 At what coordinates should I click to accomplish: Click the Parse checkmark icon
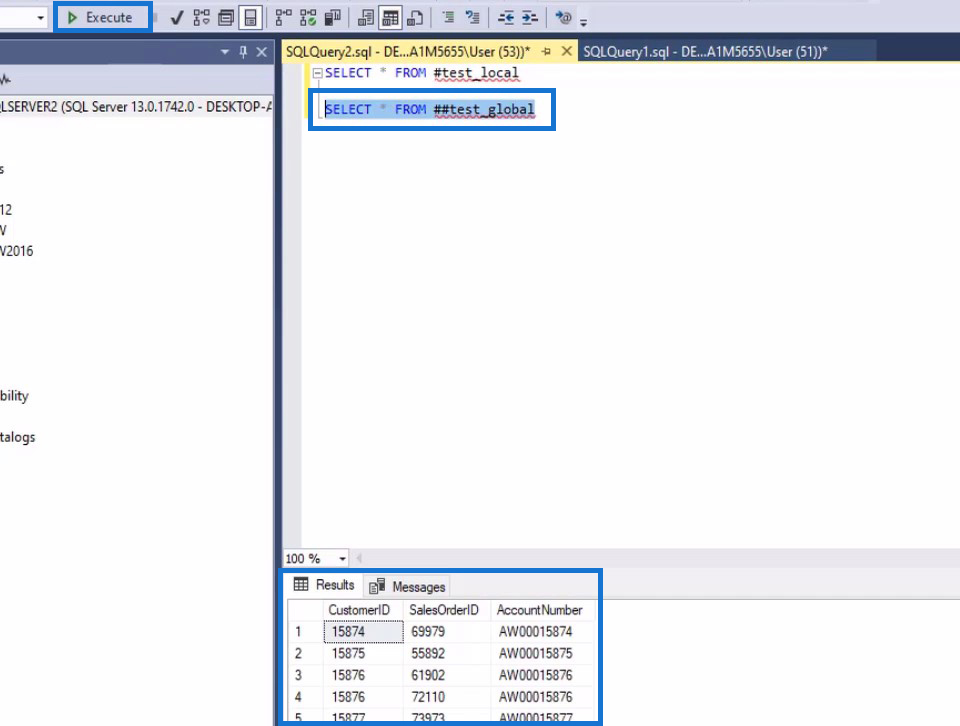click(x=177, y=18)
